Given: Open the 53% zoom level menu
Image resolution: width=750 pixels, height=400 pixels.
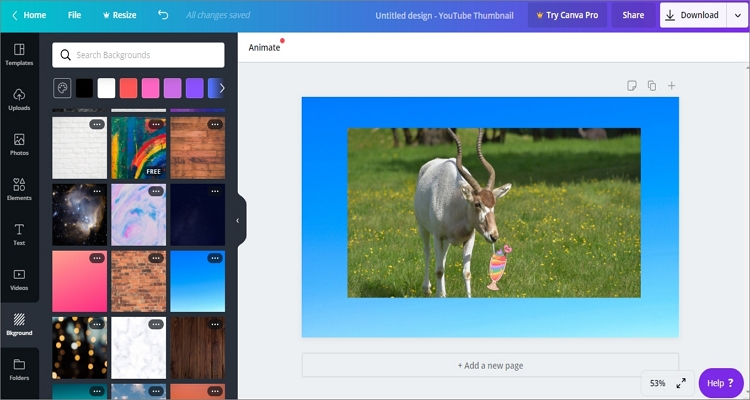Looking at the screenshot, I should (658, 383).
